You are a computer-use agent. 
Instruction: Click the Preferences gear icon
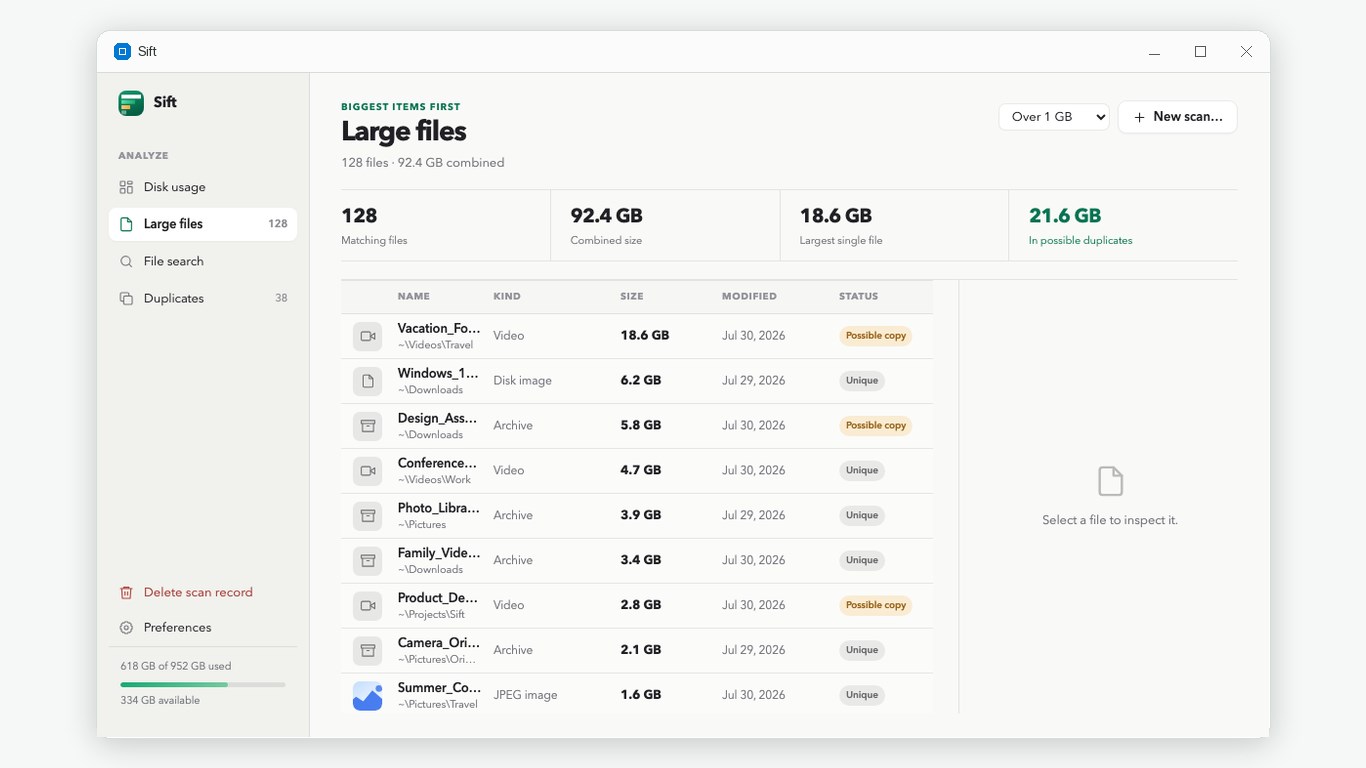[126, 628]
